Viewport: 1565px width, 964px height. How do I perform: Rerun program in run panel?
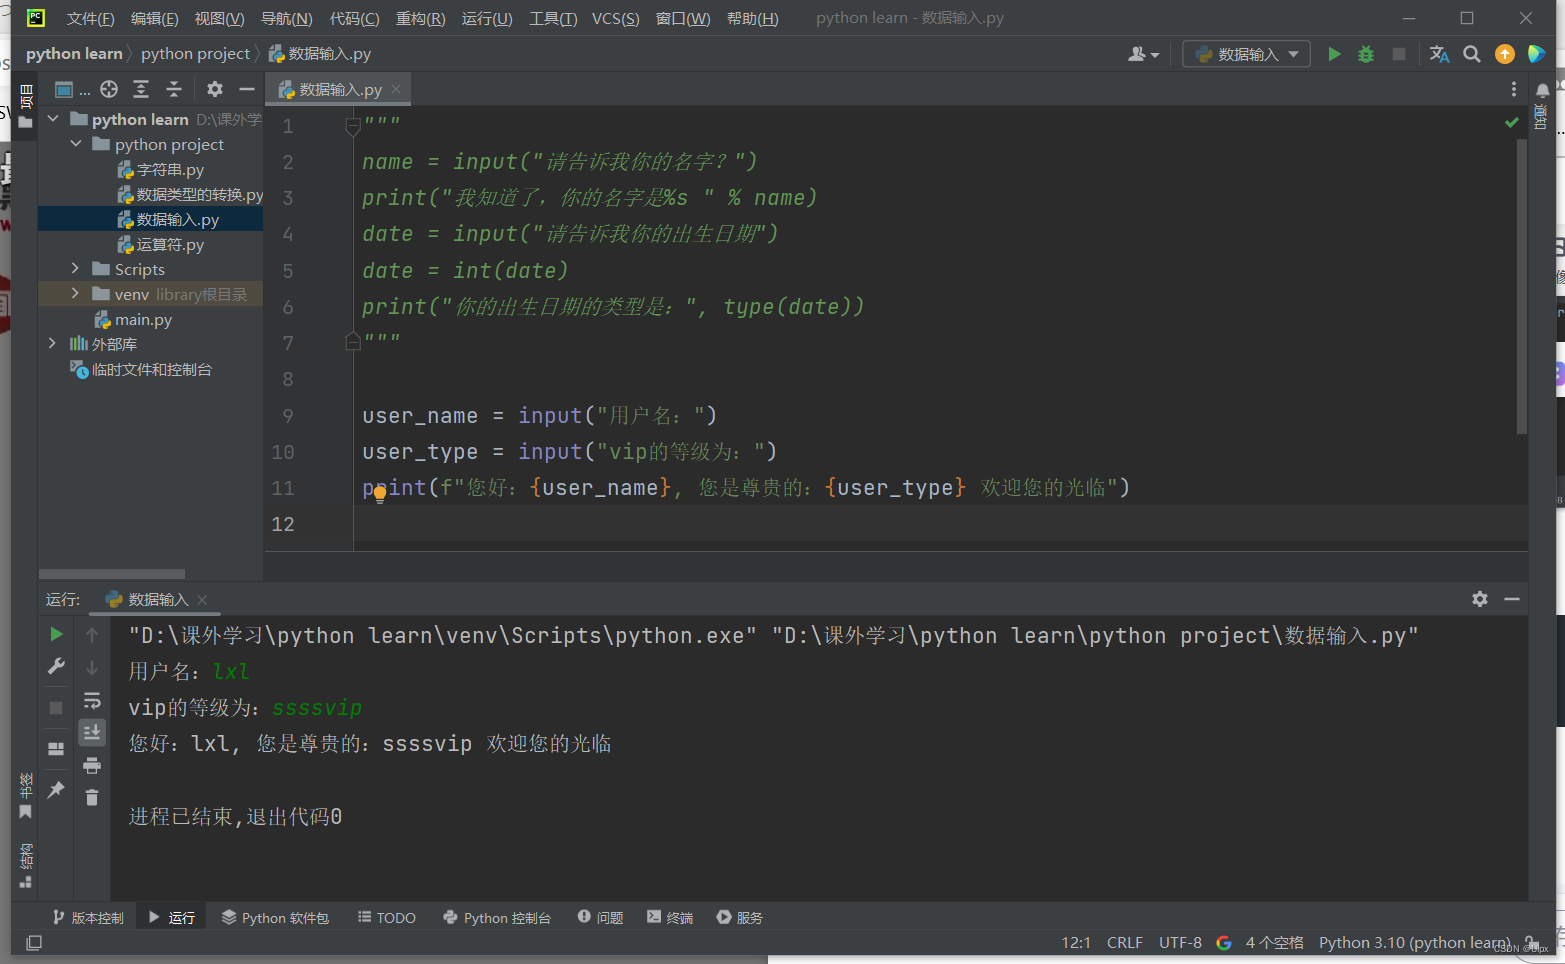tap(56, 634)
